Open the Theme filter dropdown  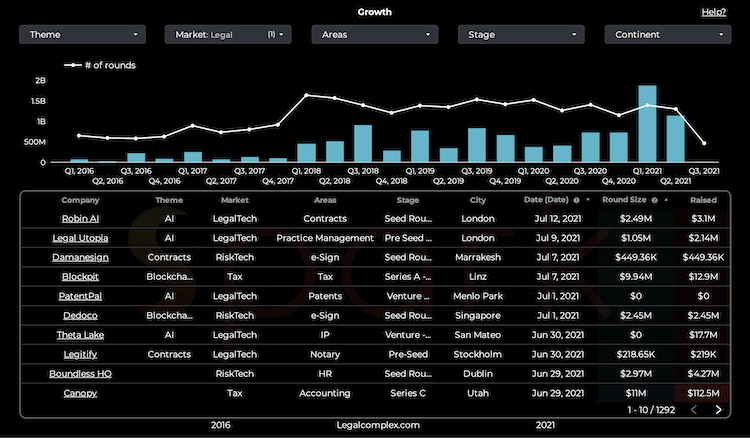tap(82, 34)
